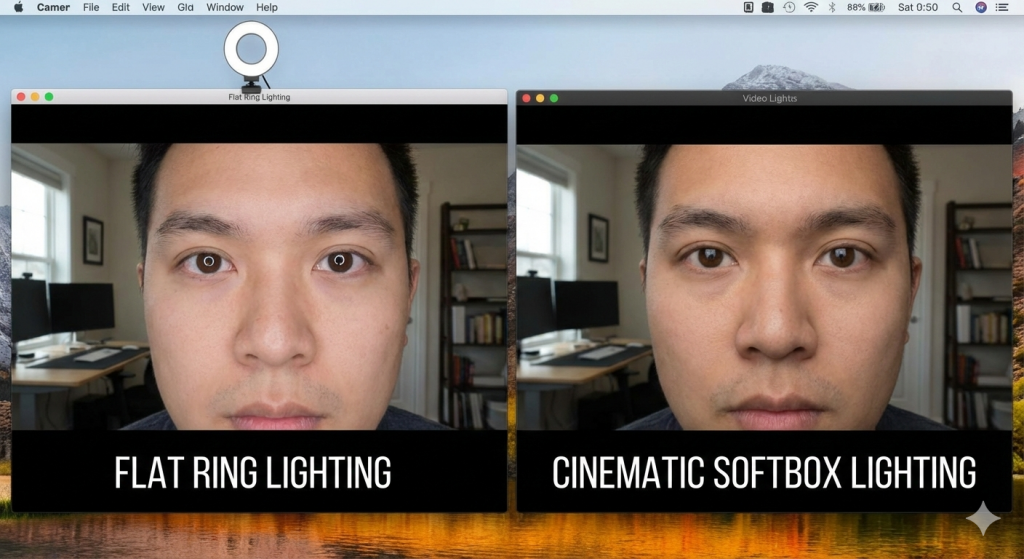Screen dimensions: 1024x559
Task: Click the ring light webcam icon
Action: tap(251, 57)
